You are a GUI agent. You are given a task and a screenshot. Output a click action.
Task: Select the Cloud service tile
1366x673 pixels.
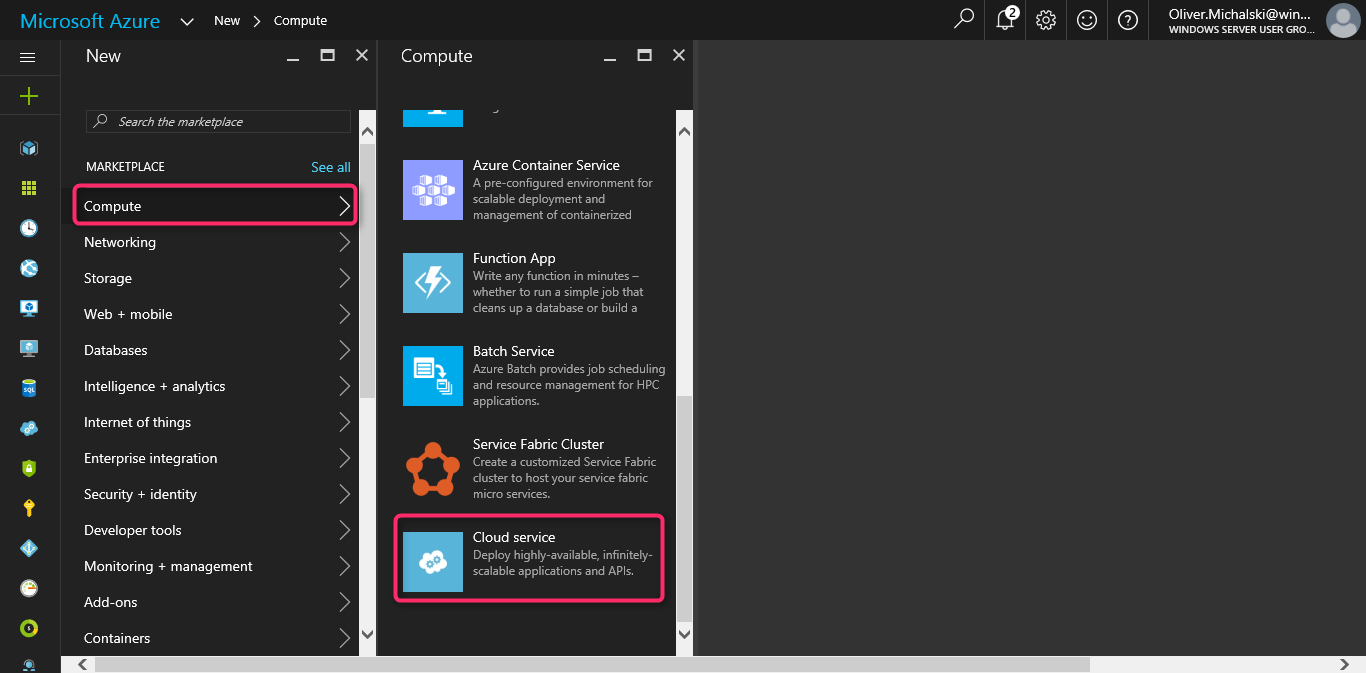click(529, 558)
